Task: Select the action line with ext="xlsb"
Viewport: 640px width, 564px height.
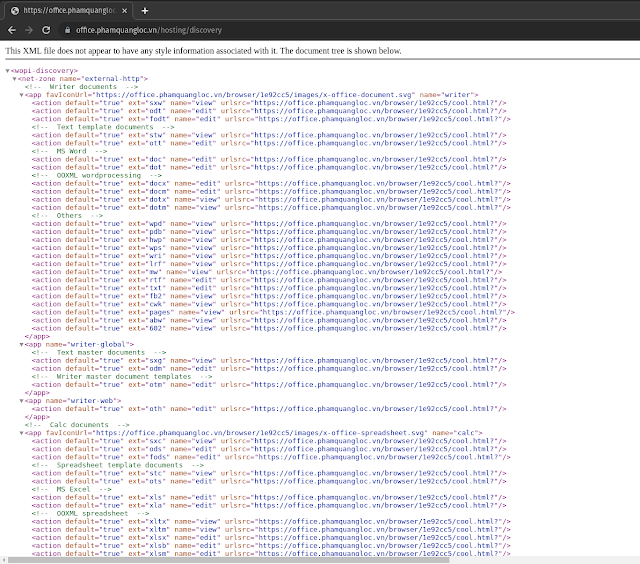Action: pyautogui.click(x=271, y=546)
